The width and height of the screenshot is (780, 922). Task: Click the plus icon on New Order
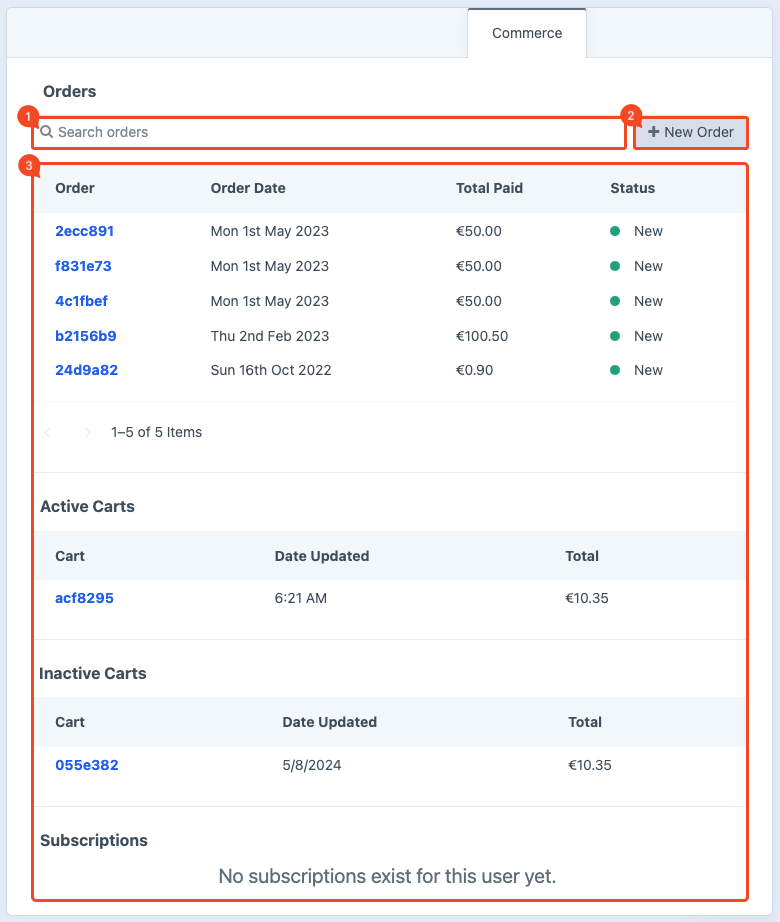pos(653,132)
